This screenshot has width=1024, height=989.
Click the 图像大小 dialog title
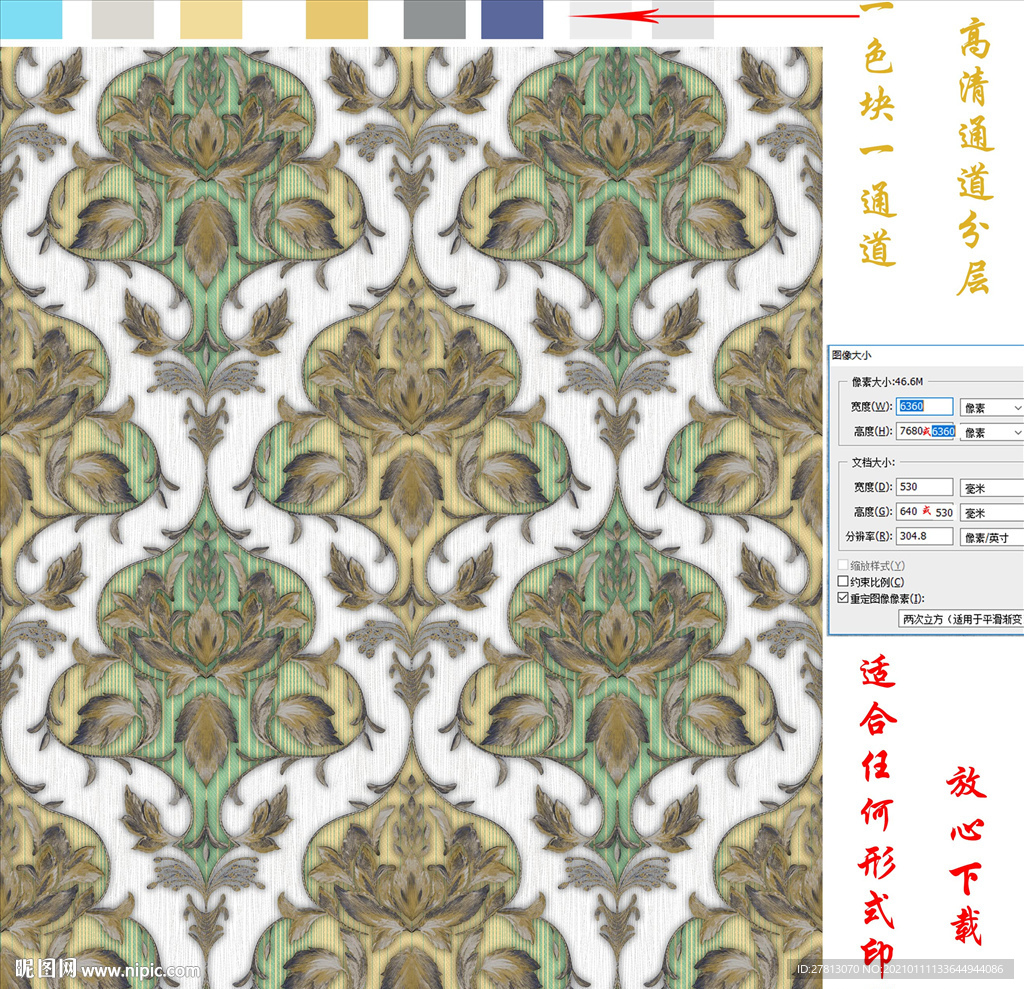click(x=852, y=355)
